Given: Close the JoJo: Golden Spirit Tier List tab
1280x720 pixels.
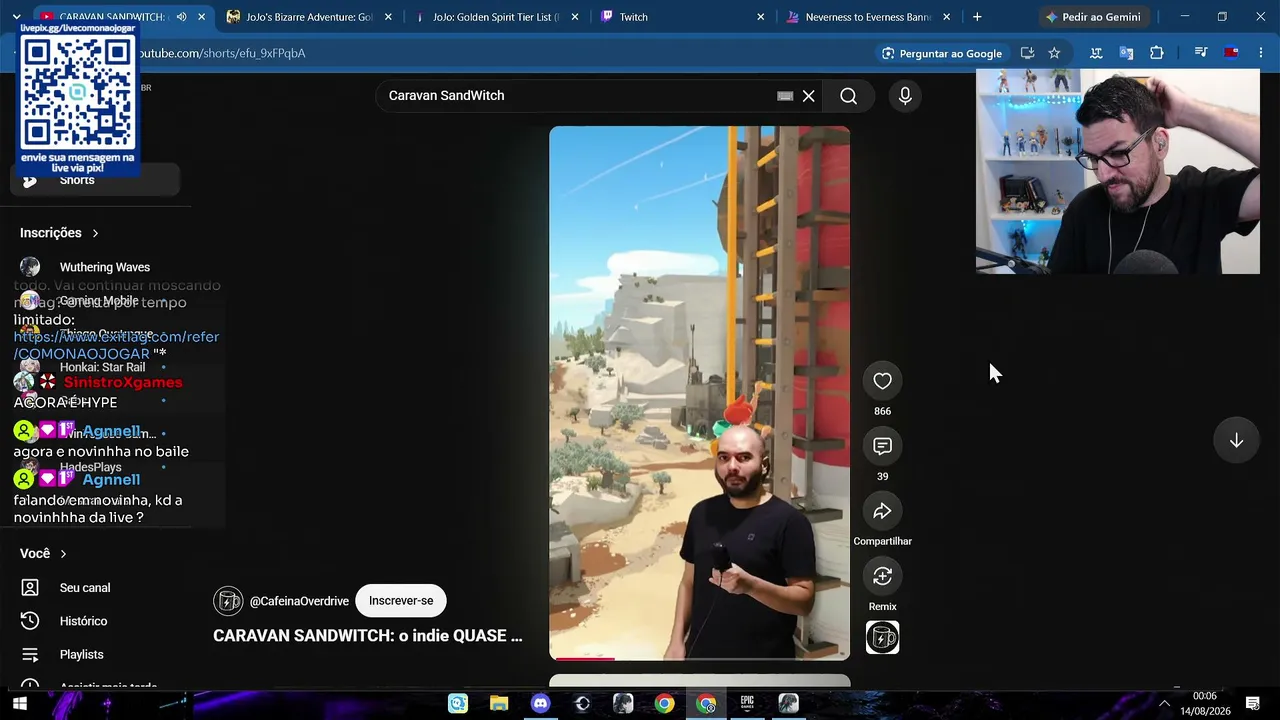Looking at the screenshot, I should 574,17.
